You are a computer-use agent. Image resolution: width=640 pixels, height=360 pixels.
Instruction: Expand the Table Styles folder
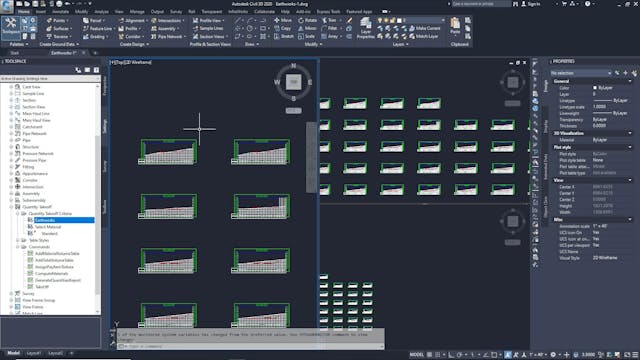click(18, 240)
